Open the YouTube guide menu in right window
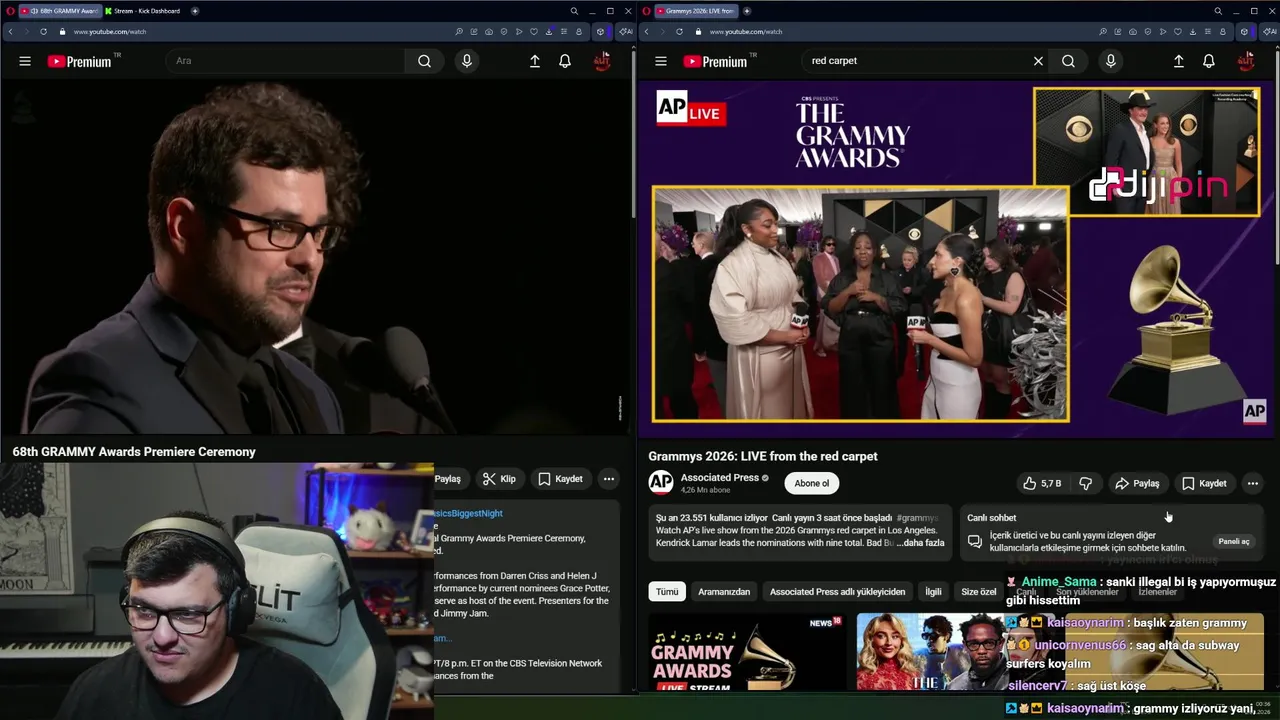The height and width of the screenshot is (720, 1280). pyautogui.click(x=661, y=61)
